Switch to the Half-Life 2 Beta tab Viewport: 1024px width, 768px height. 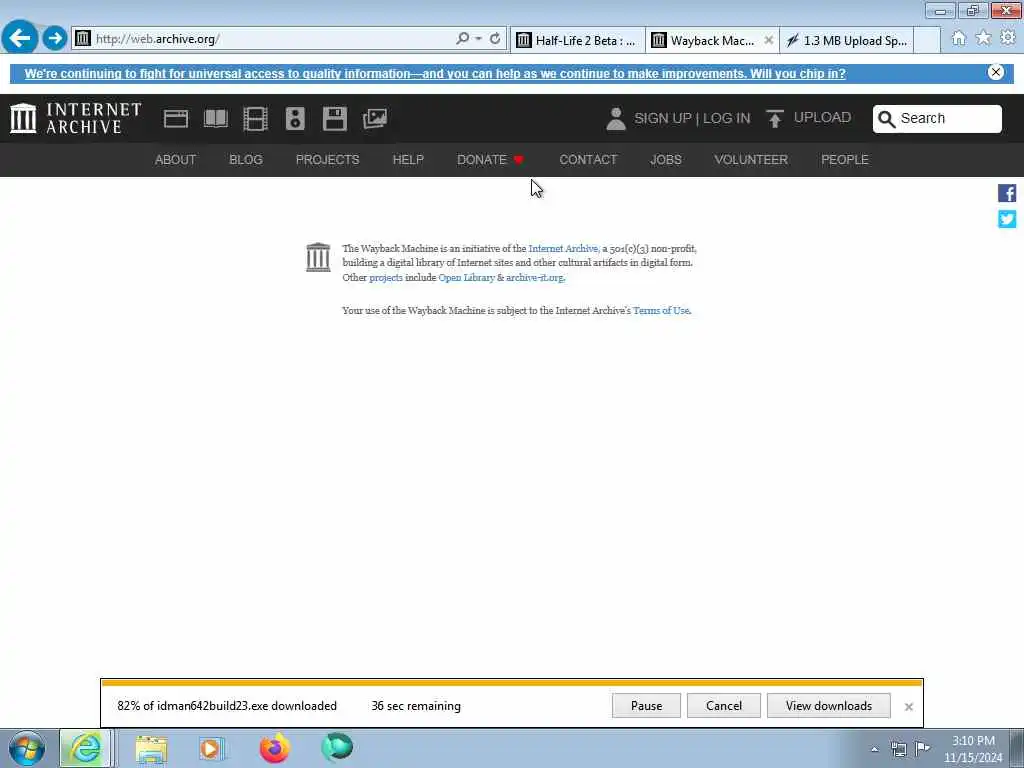(x=577, y=40)
